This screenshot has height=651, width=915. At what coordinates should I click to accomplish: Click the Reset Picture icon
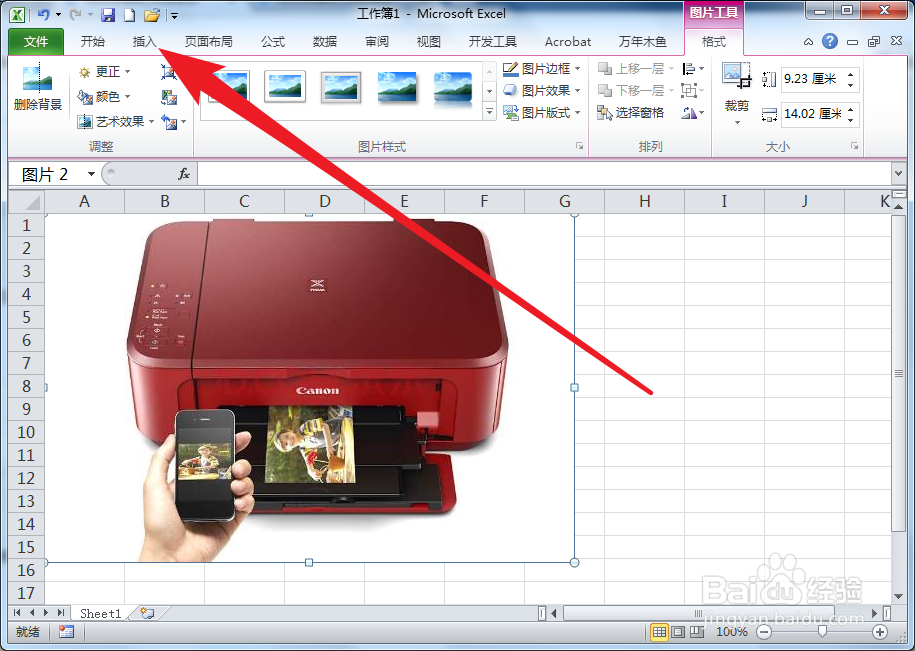pos(168,122)
